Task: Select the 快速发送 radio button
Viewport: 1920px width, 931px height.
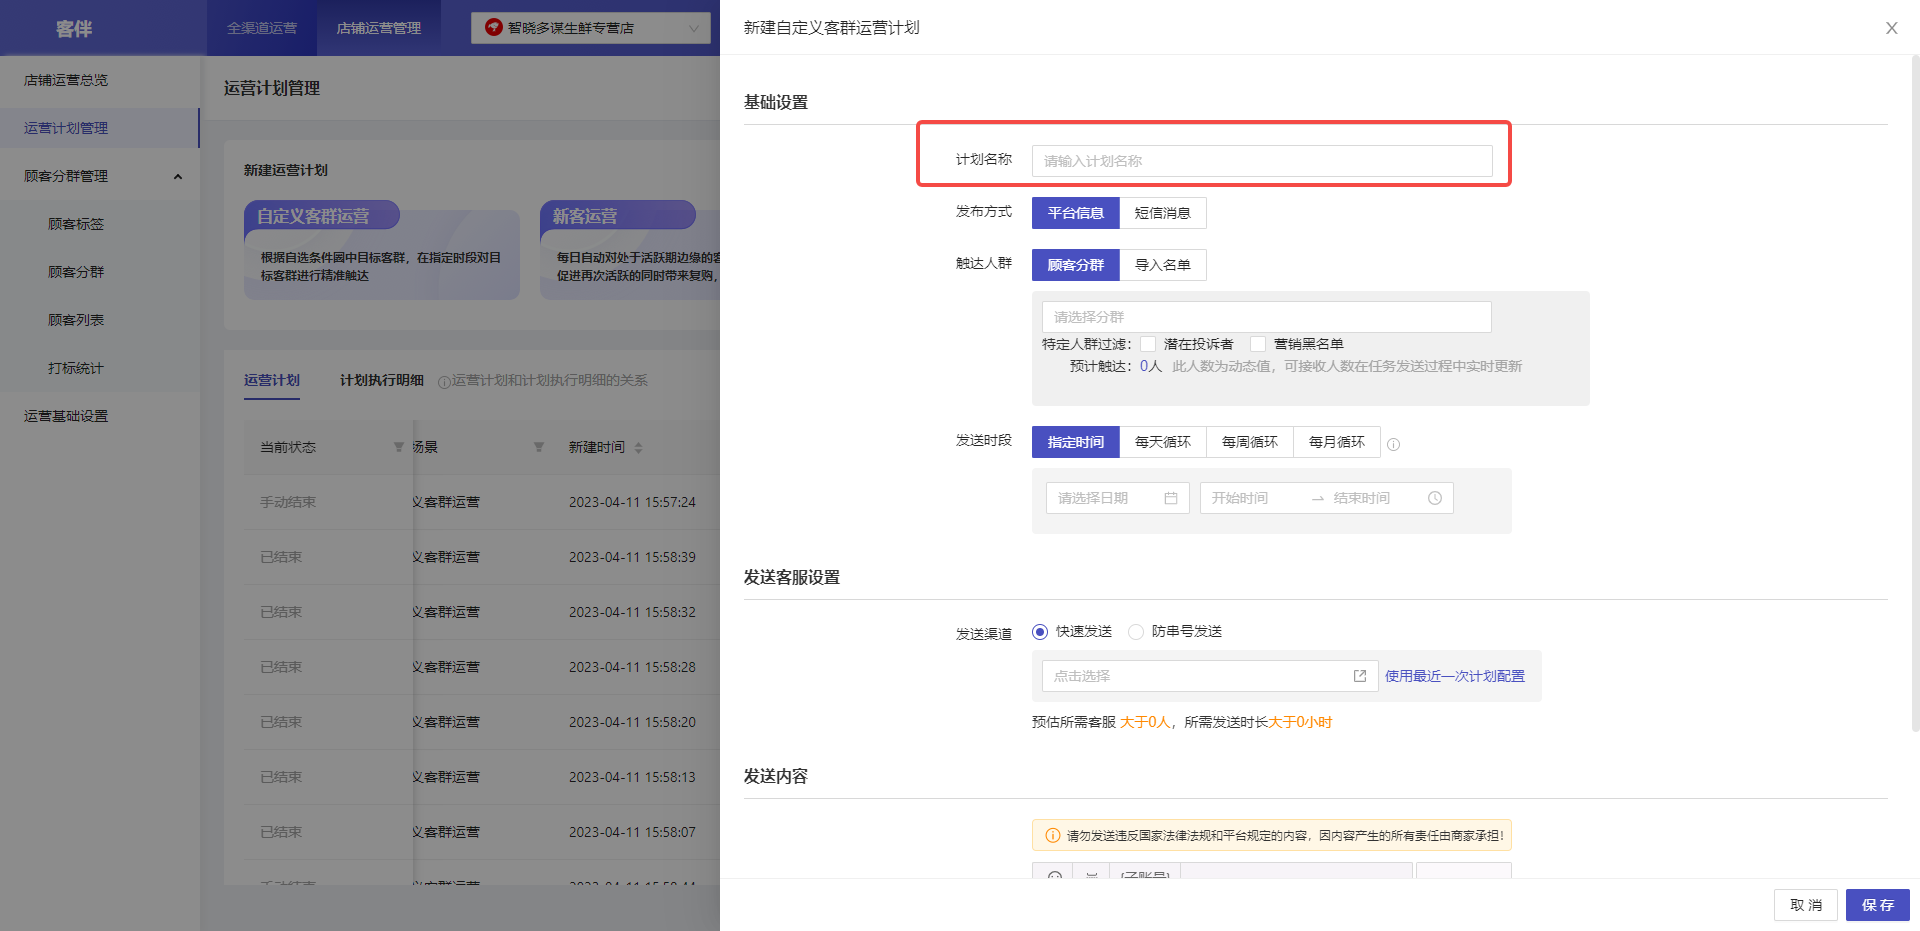Action: pyautogui.click(x=1040, y=632)
